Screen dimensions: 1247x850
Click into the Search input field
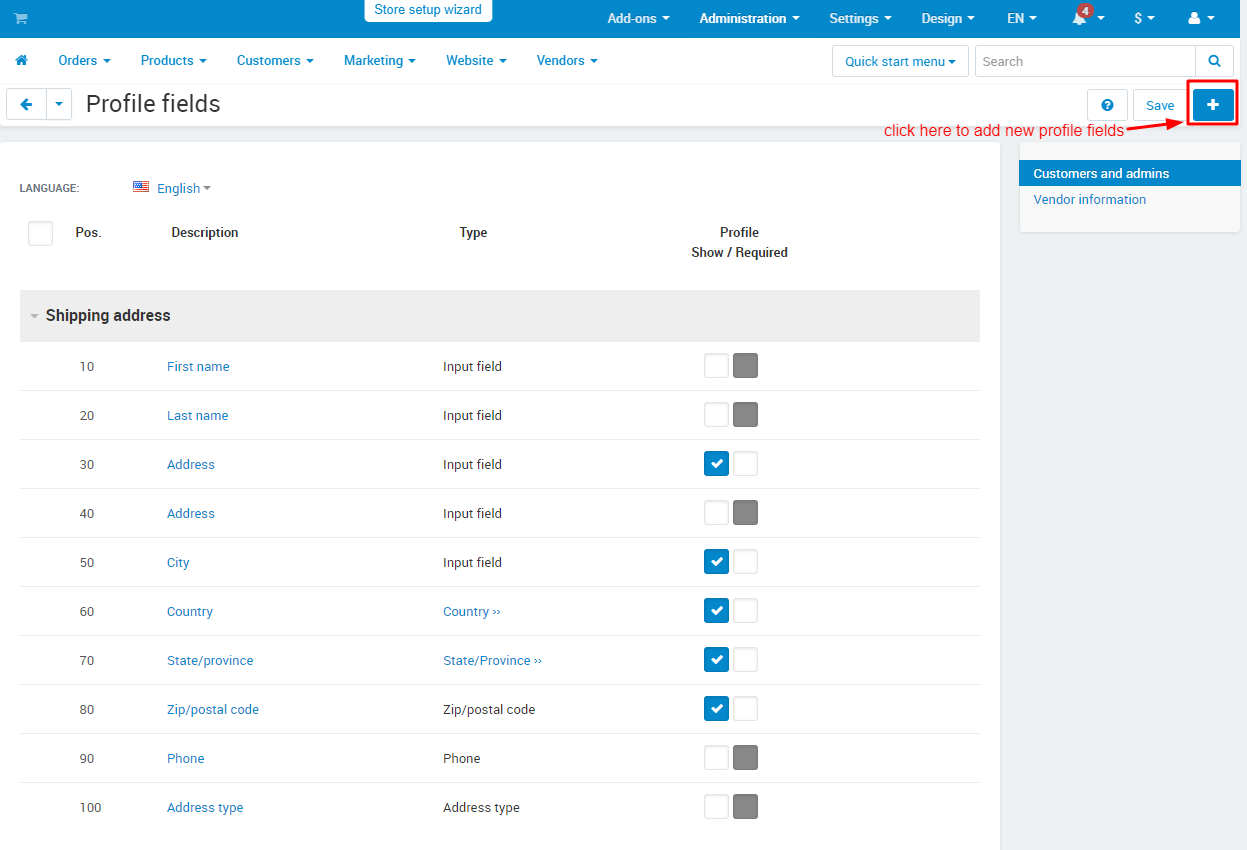[x=1085, y=61]
